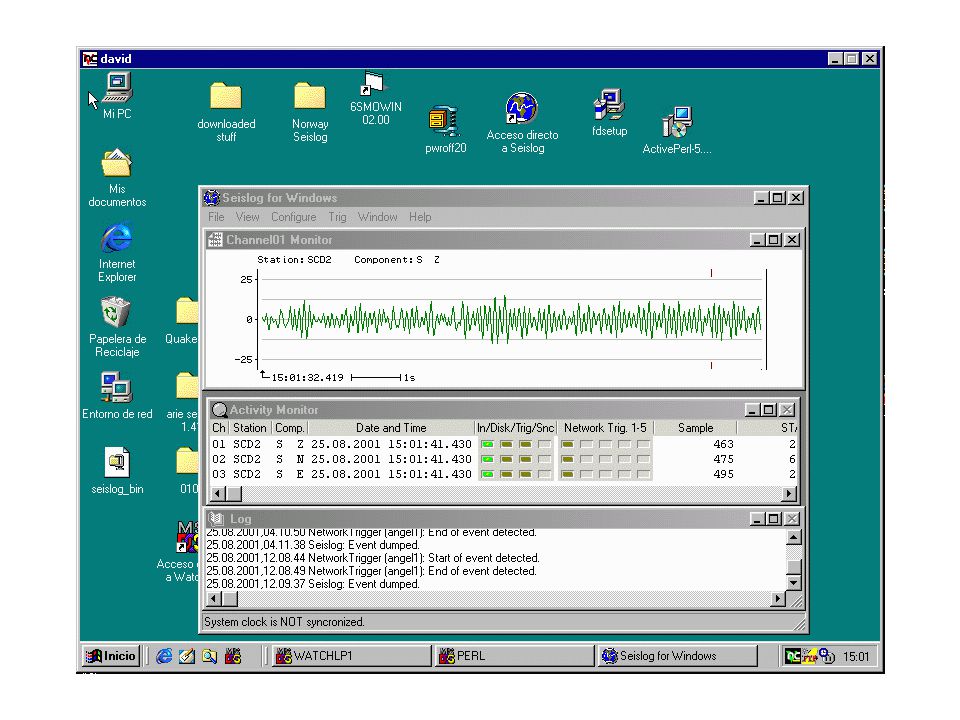Click the tray icon next to the clock

827,656
